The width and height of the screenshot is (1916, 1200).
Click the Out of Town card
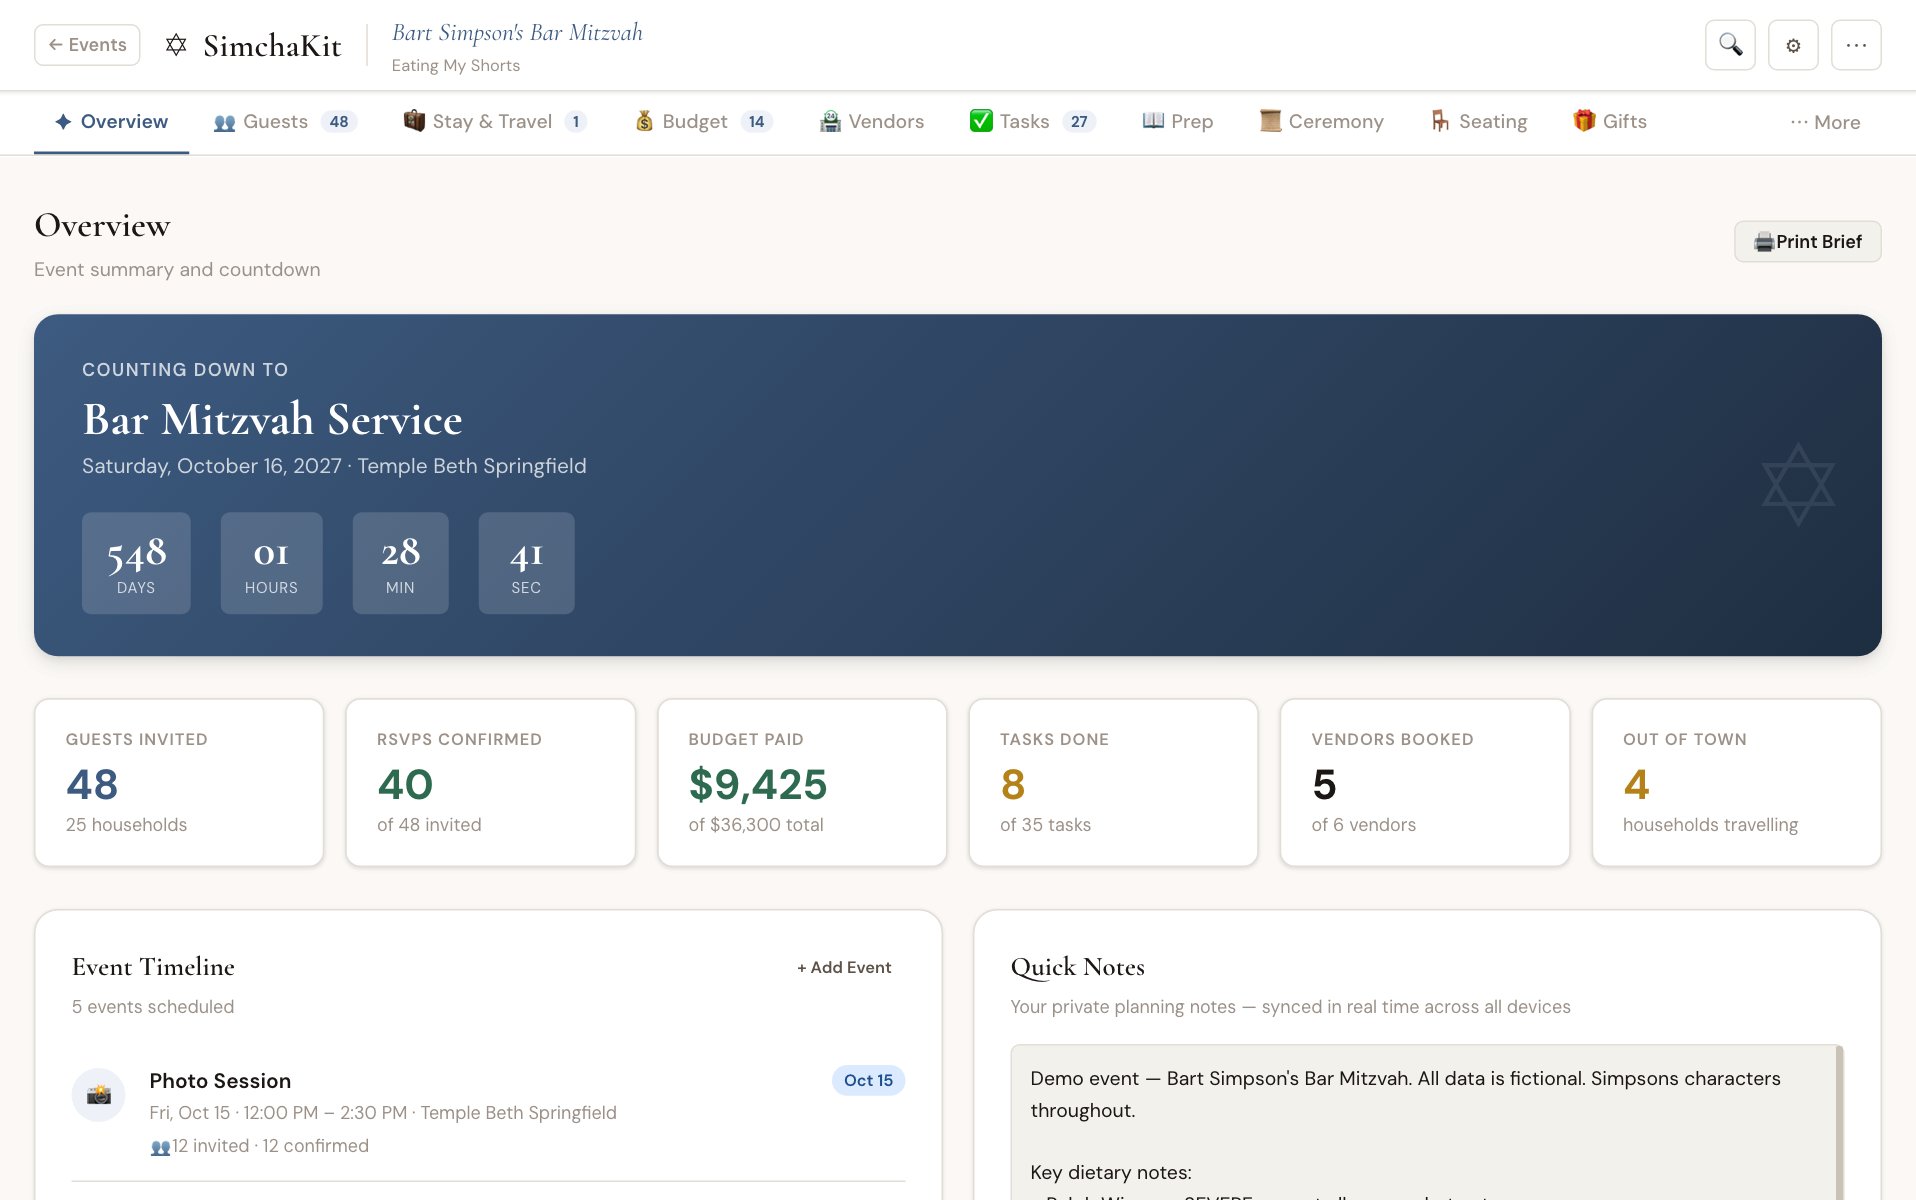tap(1737, 782)
